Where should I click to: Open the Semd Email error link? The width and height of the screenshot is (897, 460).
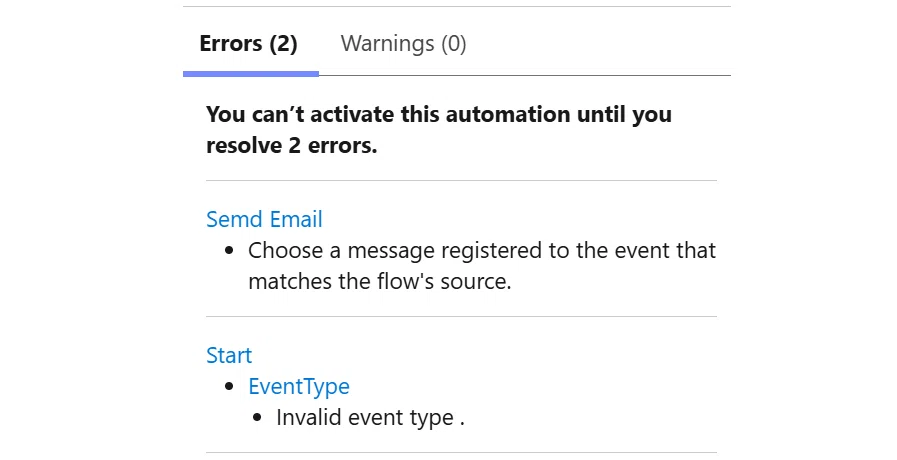pos(264,219)
